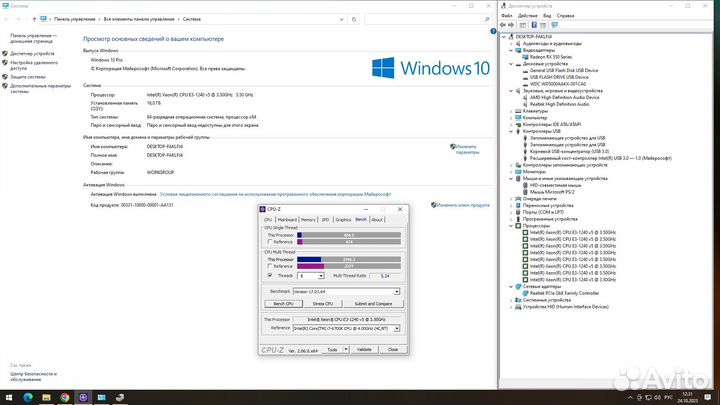This screenshot has height=405, width=720.
Task: Open the Reference processor dropdown
Action: [x=396, y=328]
